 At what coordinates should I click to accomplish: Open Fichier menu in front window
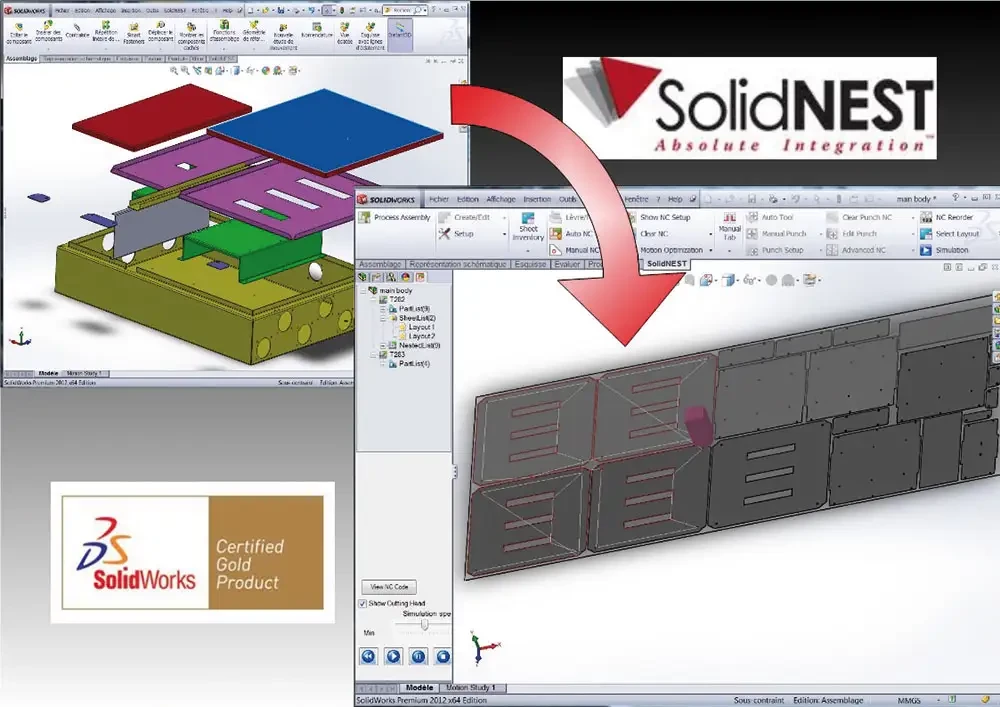click(439, 199)
